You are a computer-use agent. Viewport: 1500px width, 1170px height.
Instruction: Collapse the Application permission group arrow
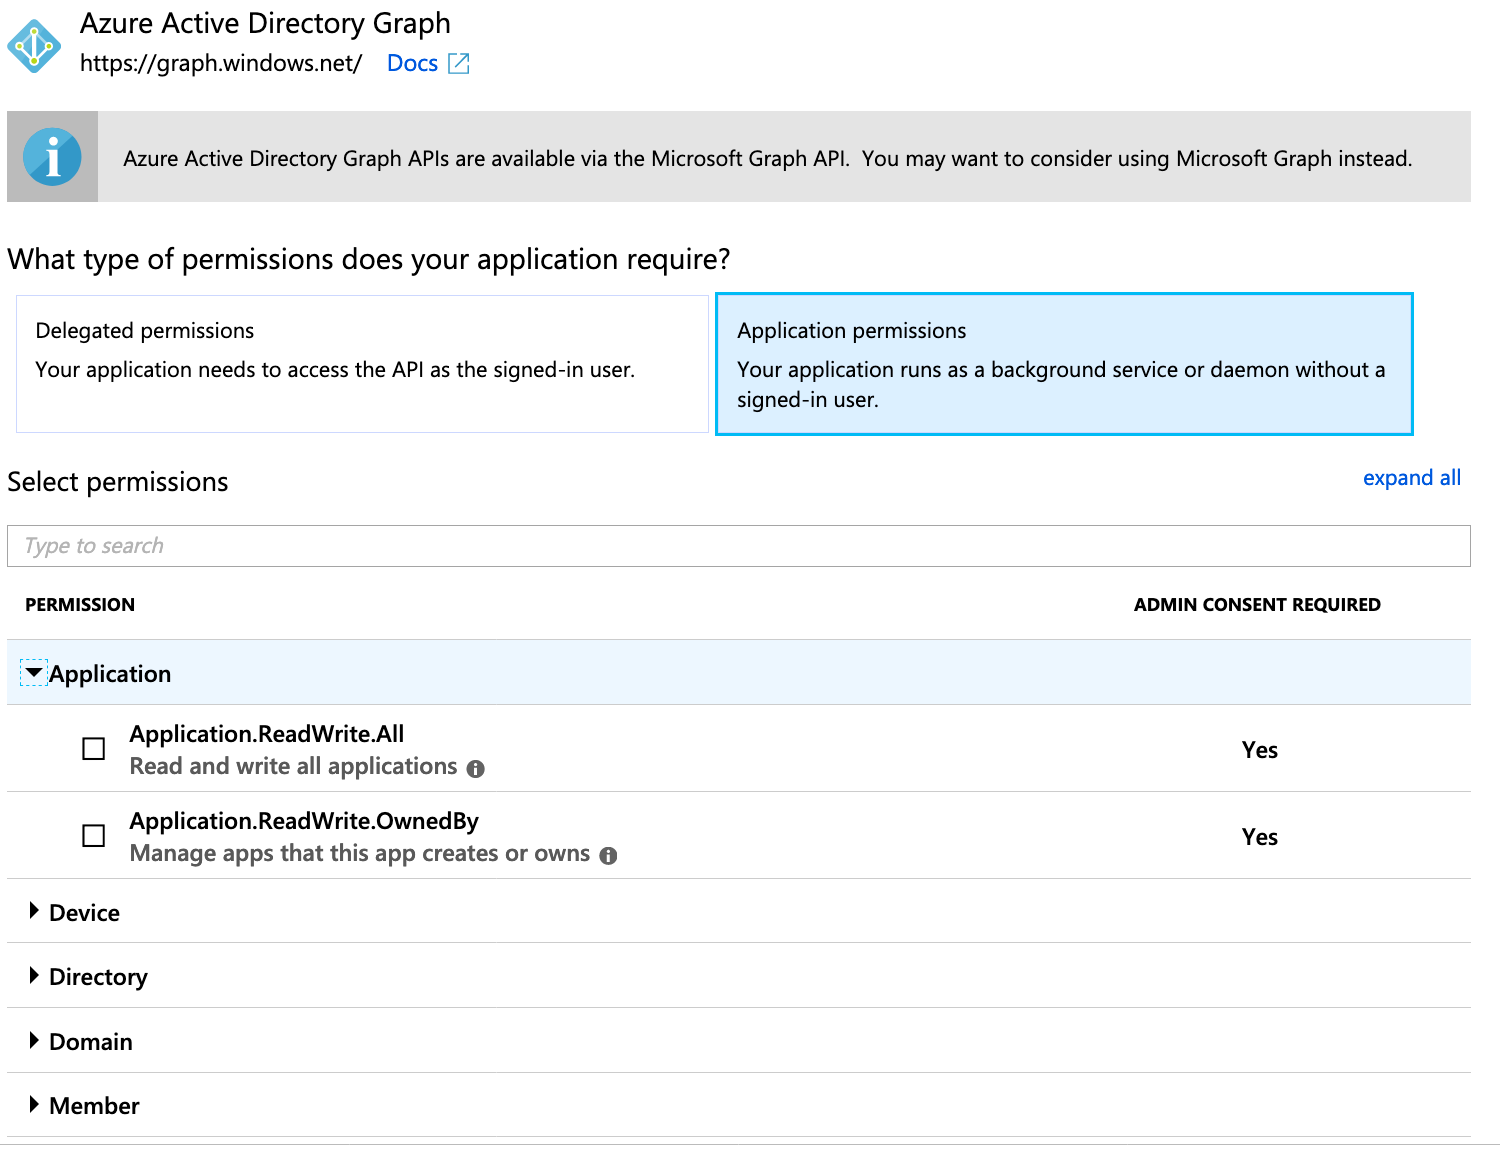pos(34,673)
